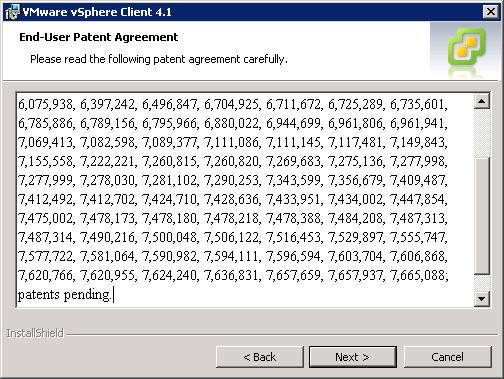Click scrollbar track below the thumb
The image size is (504, 379).
coord(482,283)
